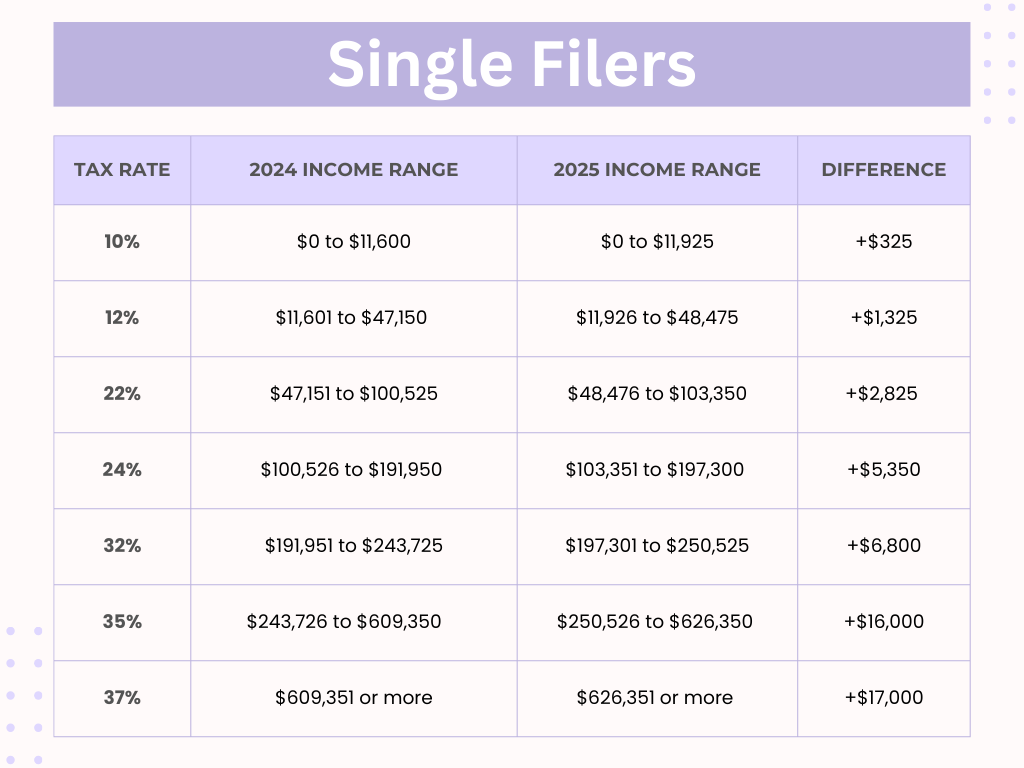Select the $103,351 to $197,300 cell
The image size is (1024, 768).
click(655, 470)
